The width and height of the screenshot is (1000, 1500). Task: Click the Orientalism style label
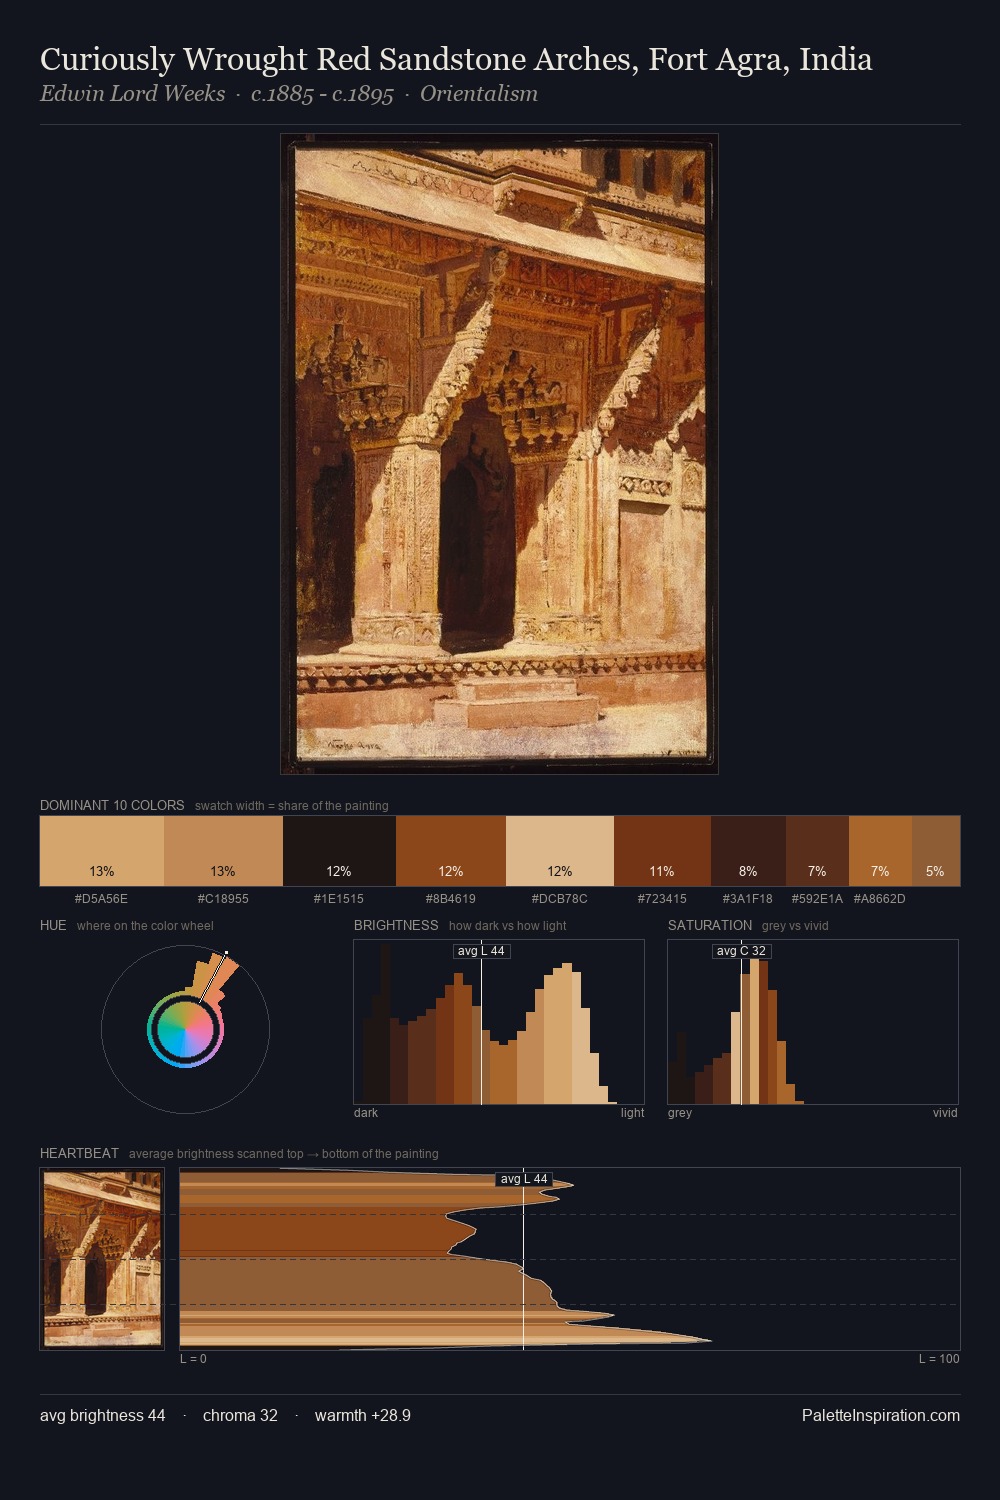(479, 94)
